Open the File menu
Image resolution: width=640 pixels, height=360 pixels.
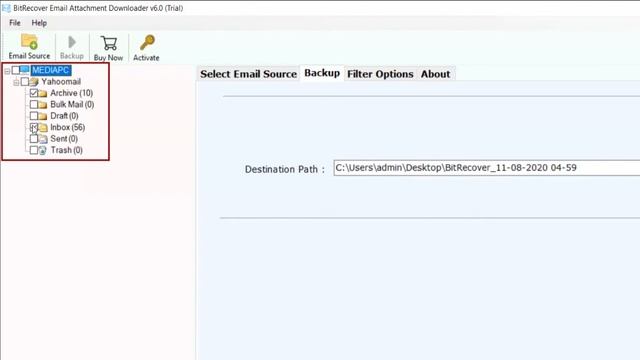point(15,23)
